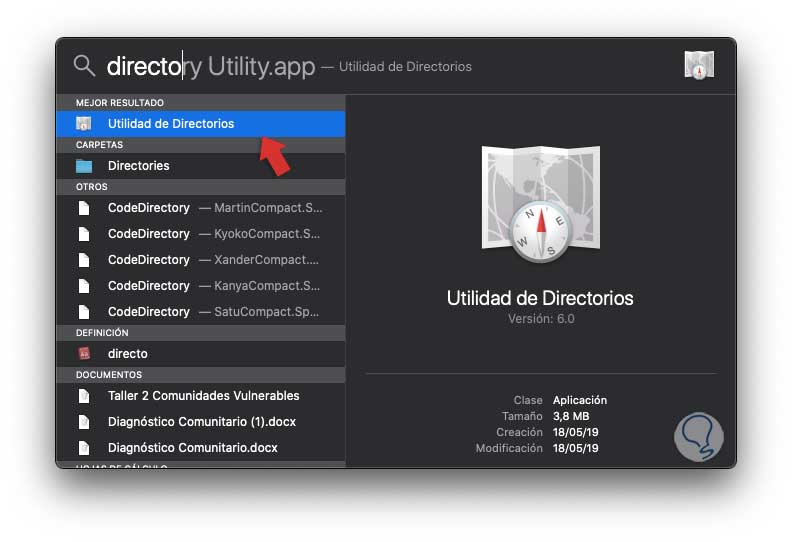Click the Utilidad de Directorios row icon

[x=84, y=124]
